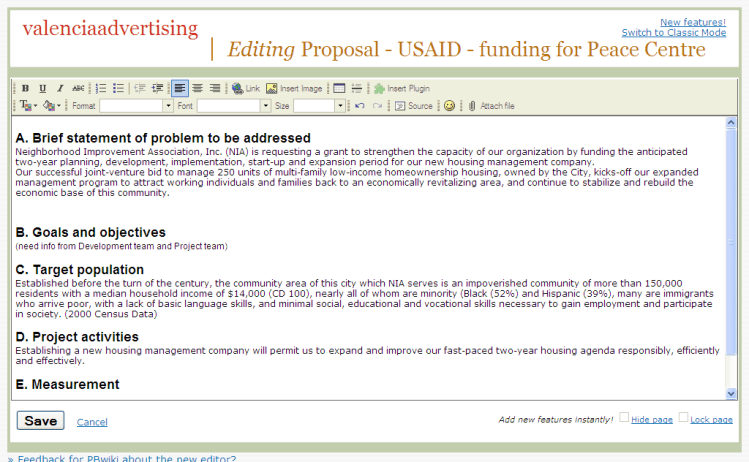This screenshot has width=749, height=462.
Task: Insert a numbered list
Action: pos(101,88)
